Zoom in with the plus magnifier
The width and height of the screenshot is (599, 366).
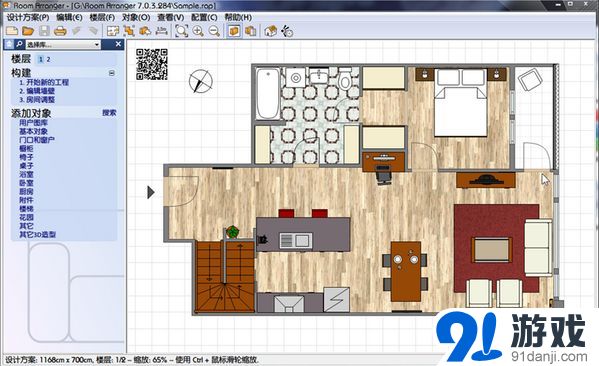point(198,31)
